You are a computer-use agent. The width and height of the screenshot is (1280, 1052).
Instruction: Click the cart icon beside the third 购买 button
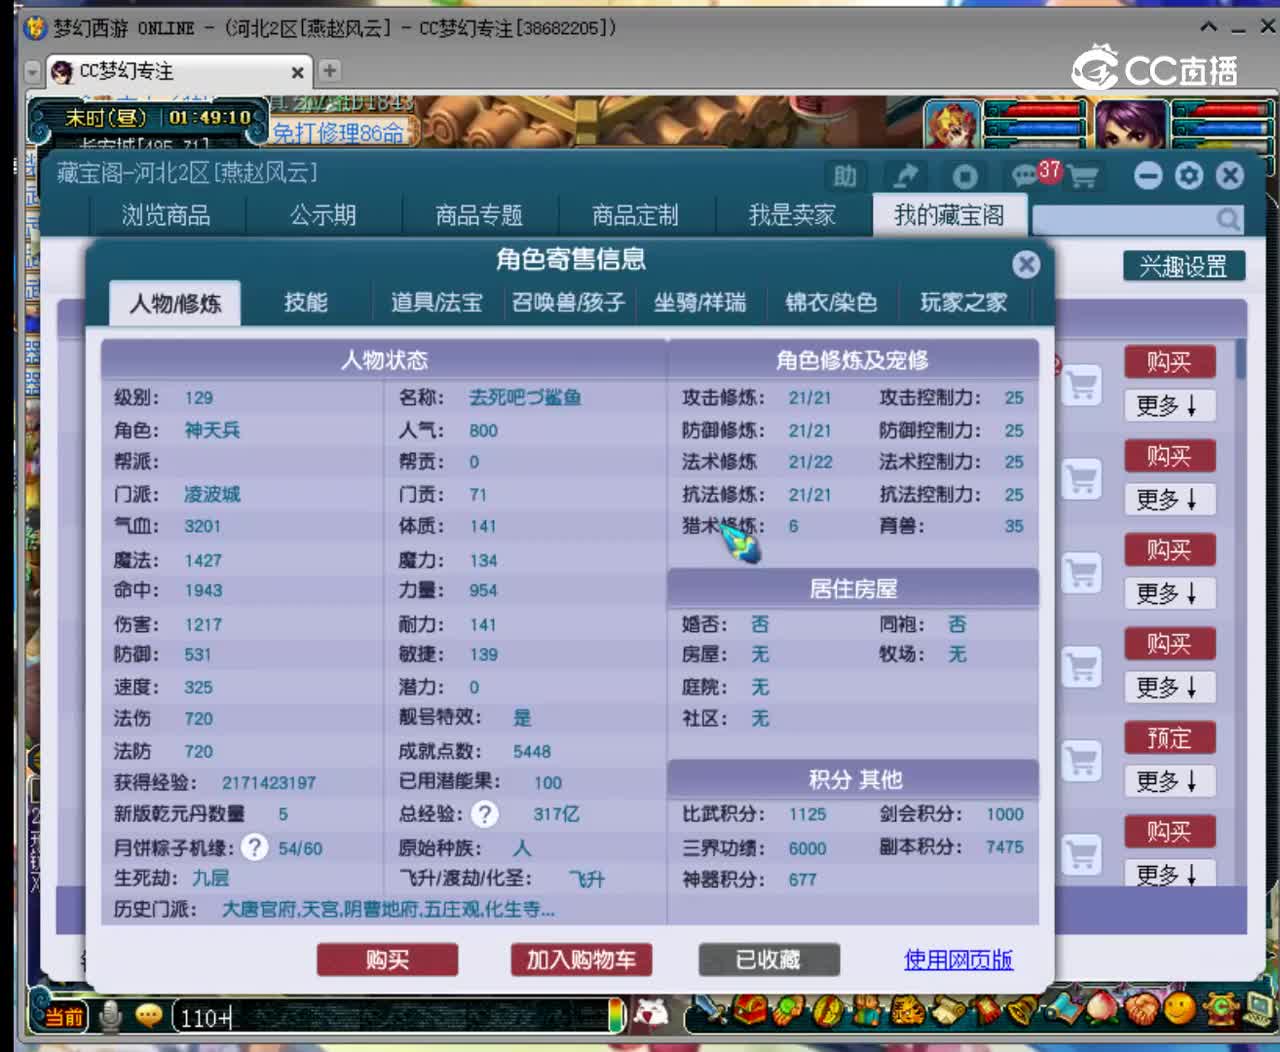pyautogui.click(x=1081, y=573)
